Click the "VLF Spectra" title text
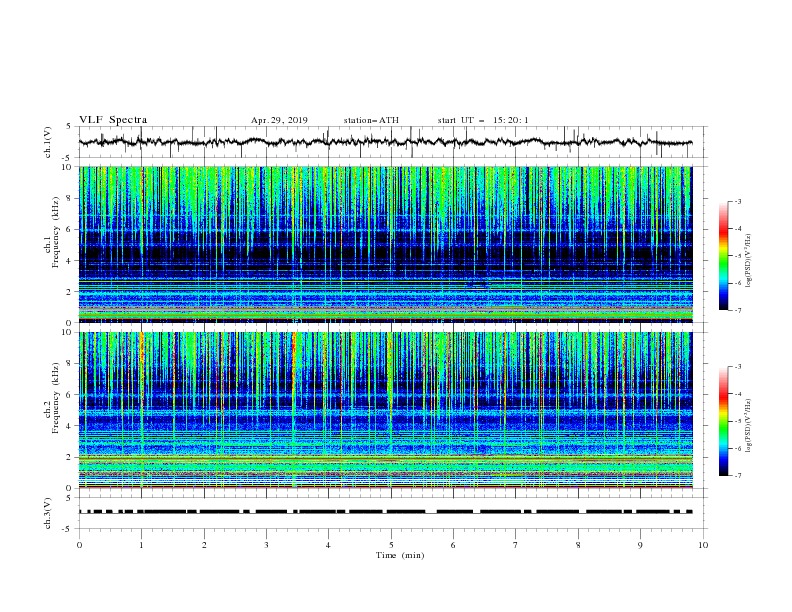 tap(113, 120)
